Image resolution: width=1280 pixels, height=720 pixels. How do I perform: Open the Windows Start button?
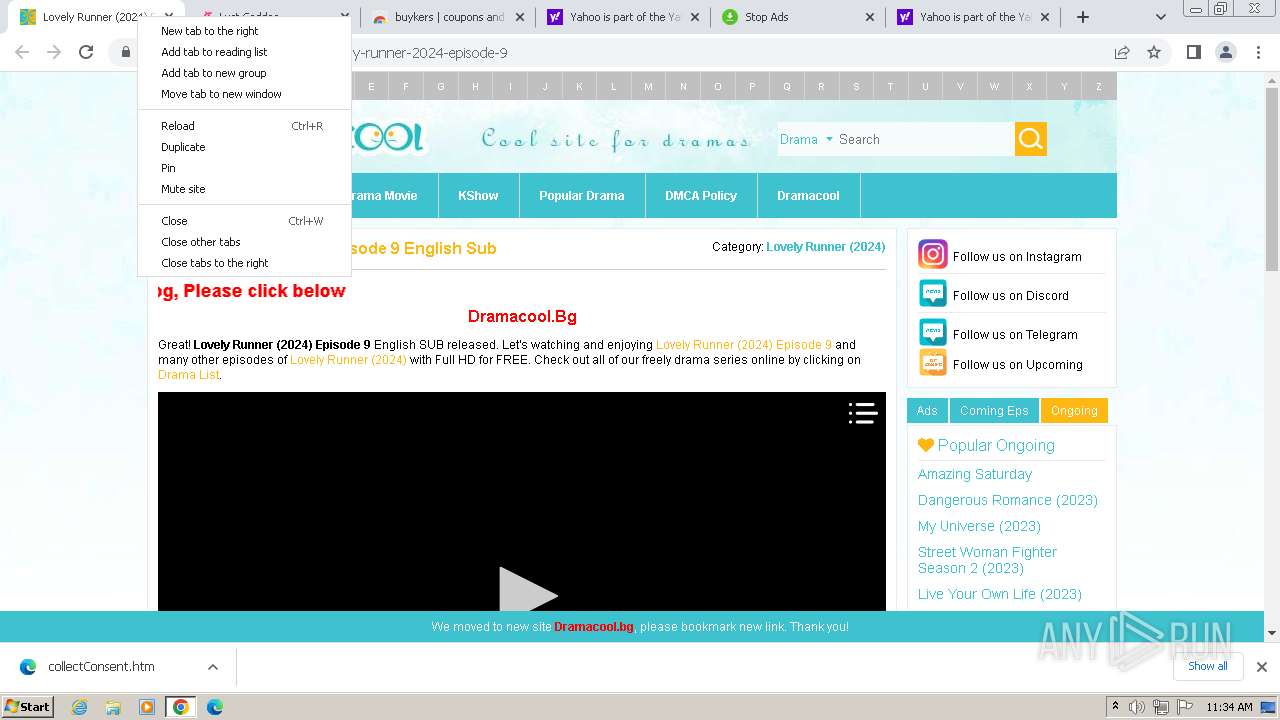[x=27, y=706]
